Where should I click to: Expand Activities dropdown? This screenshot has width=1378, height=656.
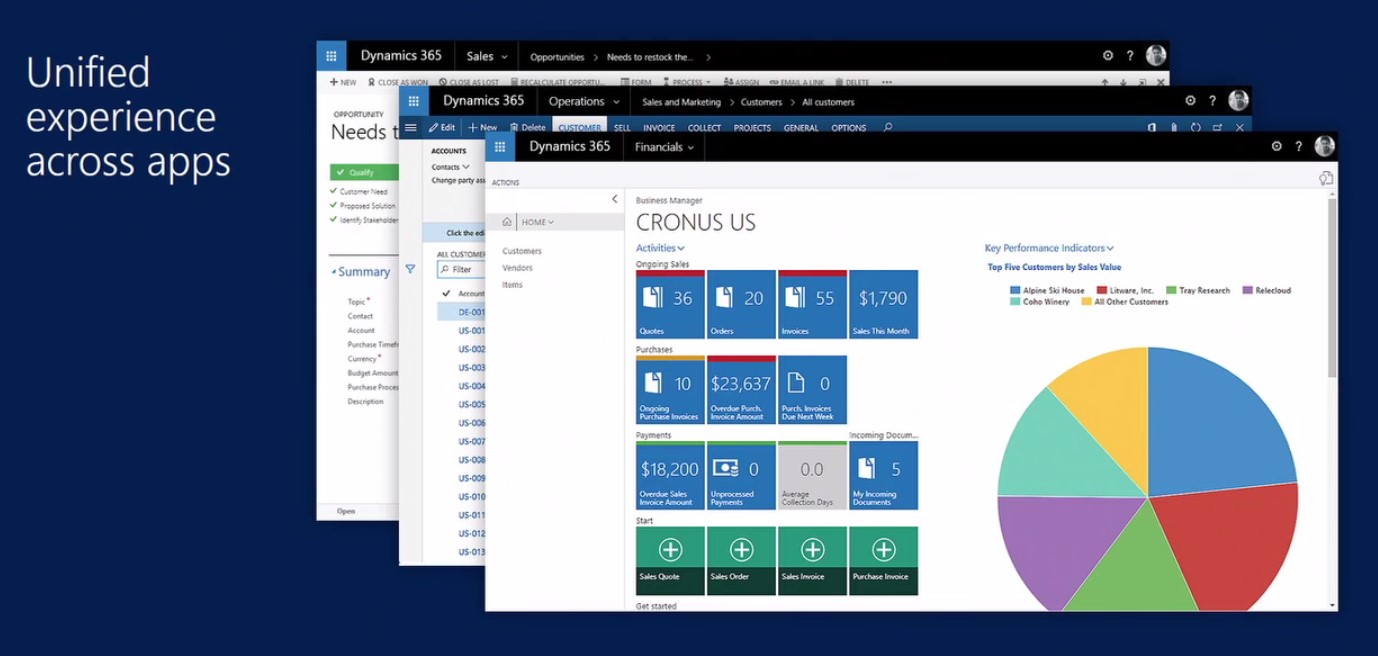coord(660,248)
